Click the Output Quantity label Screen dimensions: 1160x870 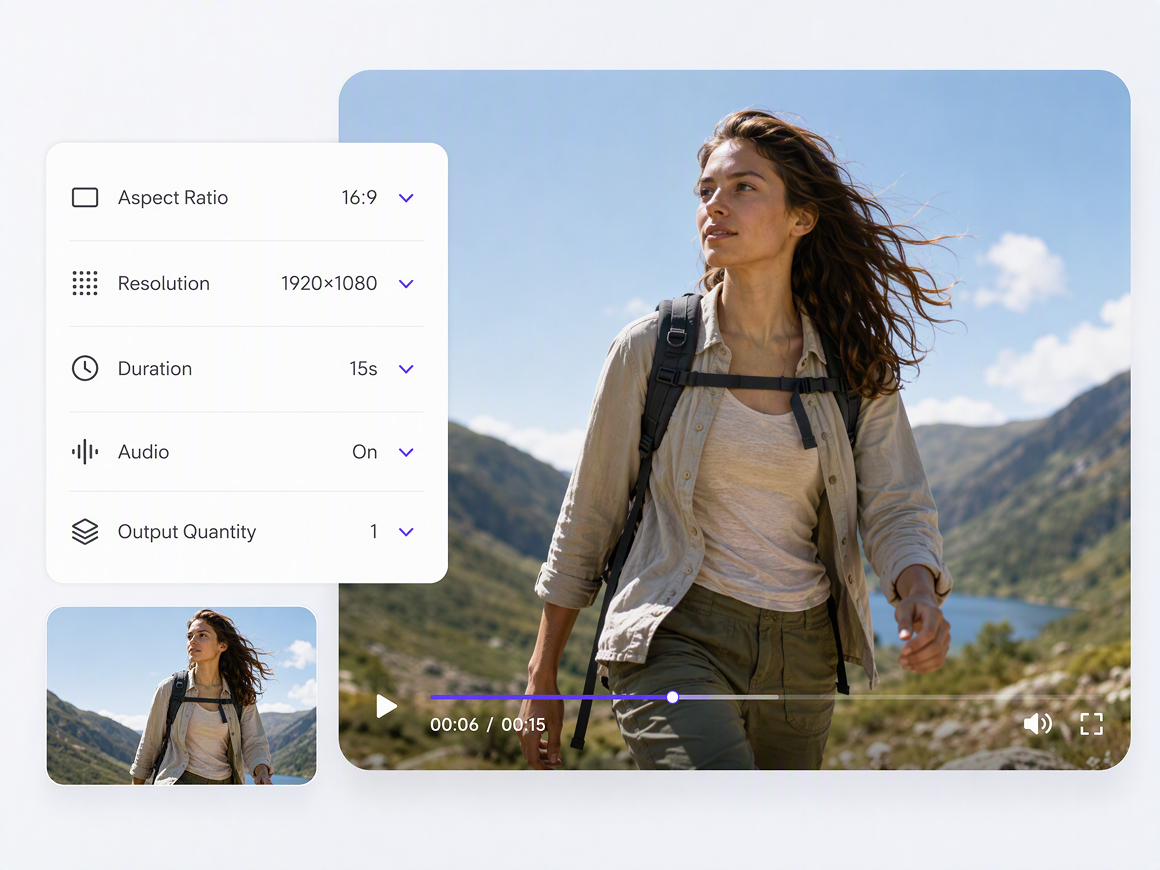click(187, 532)
